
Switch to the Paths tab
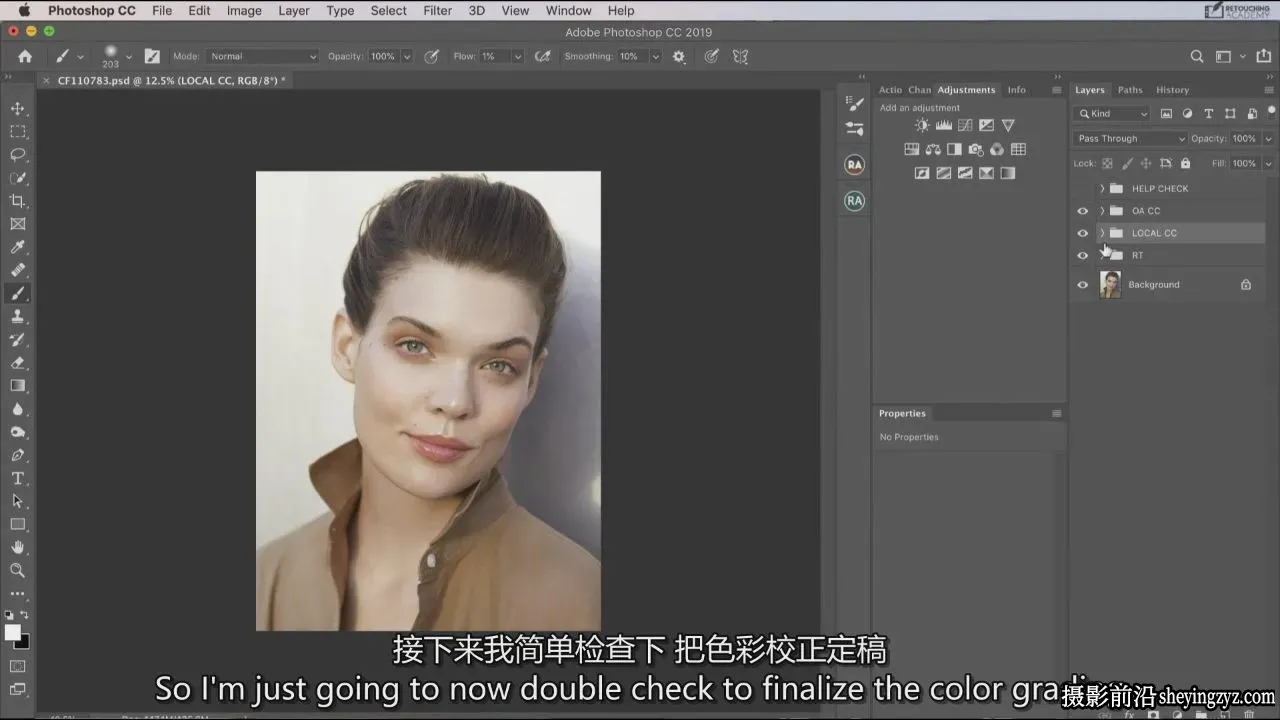coord(1130,90)
